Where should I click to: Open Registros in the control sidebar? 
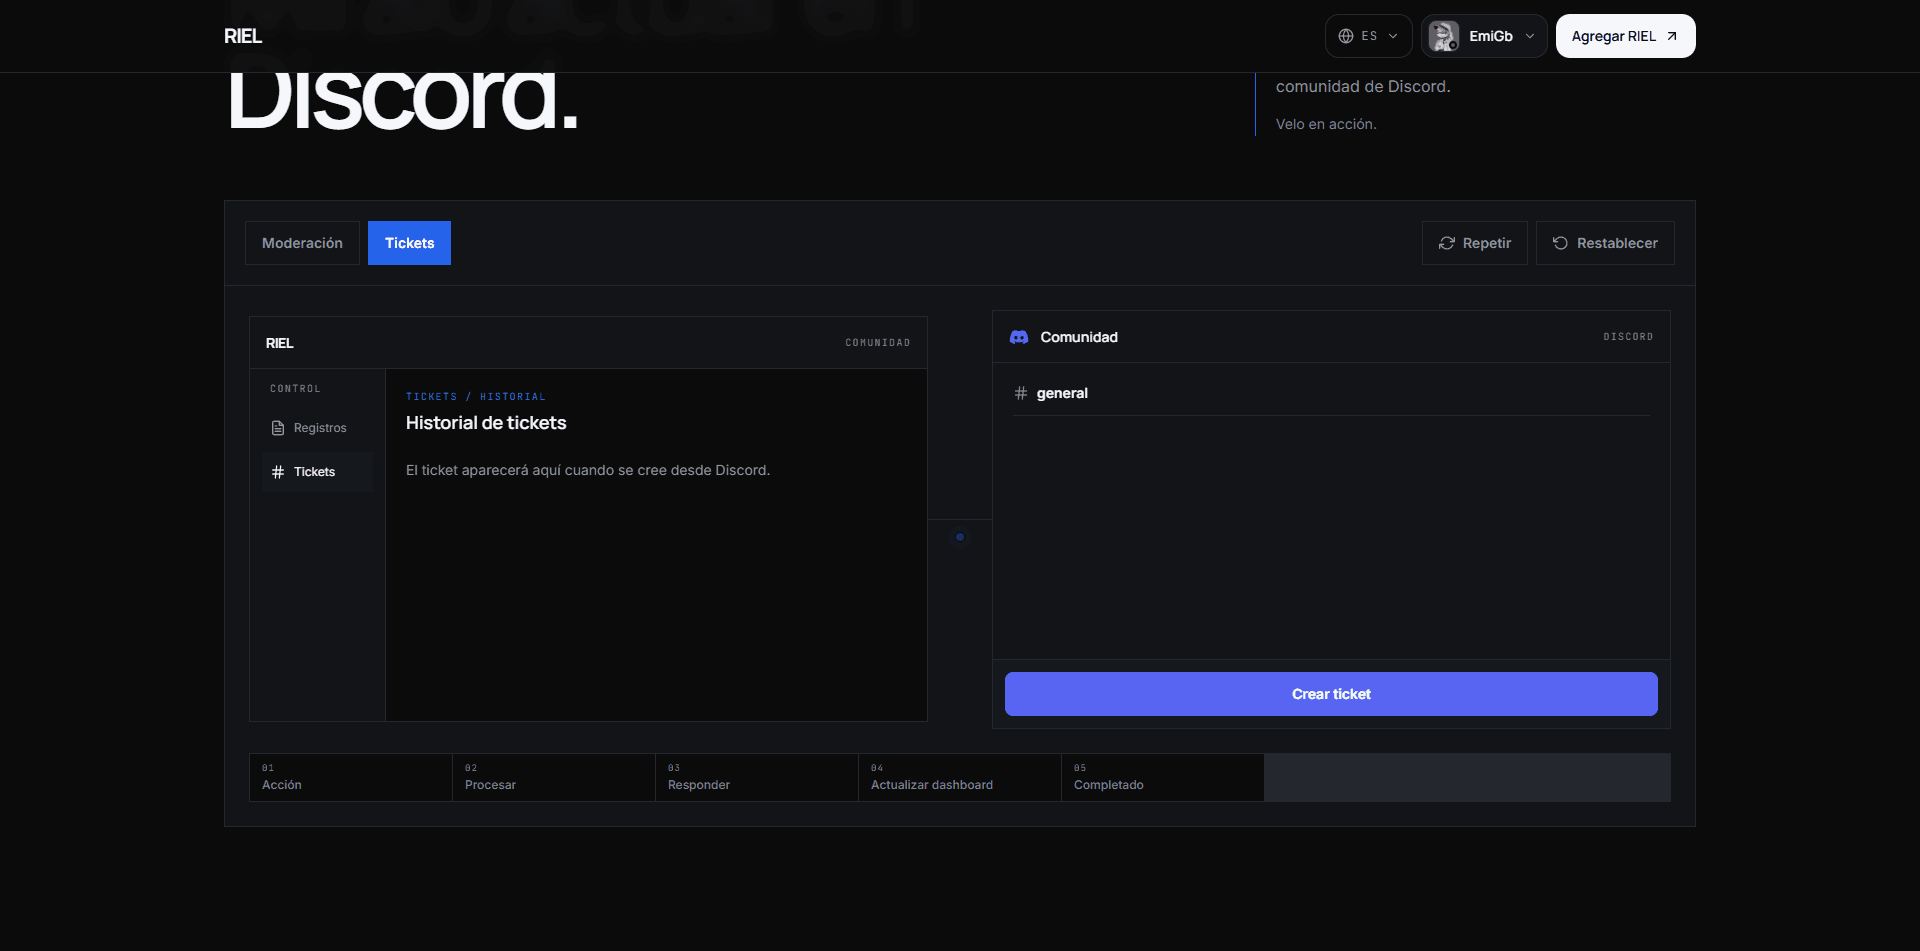pos(317,428)
